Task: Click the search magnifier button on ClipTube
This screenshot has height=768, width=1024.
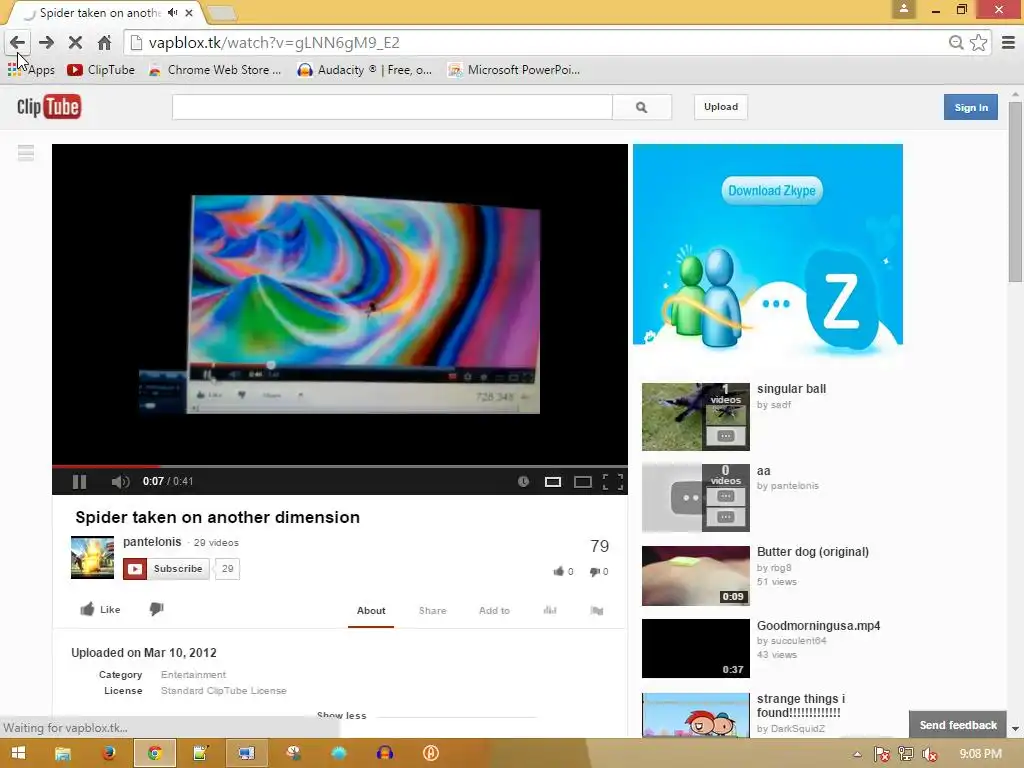Action: tap(642, 107)
